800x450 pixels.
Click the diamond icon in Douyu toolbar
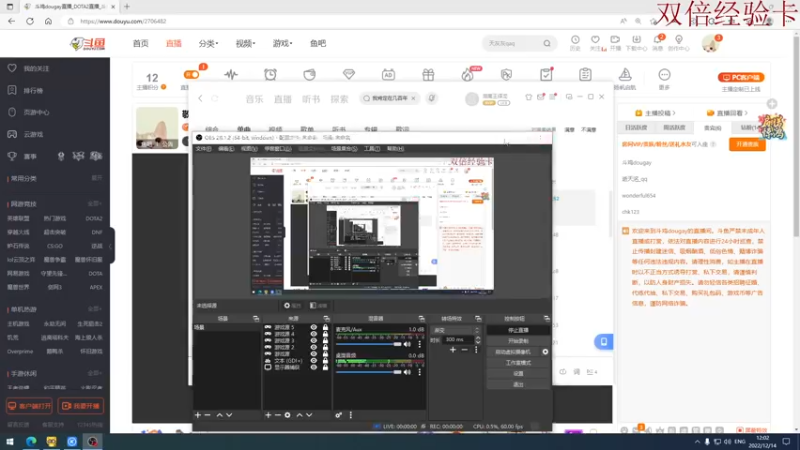(349, 75)
